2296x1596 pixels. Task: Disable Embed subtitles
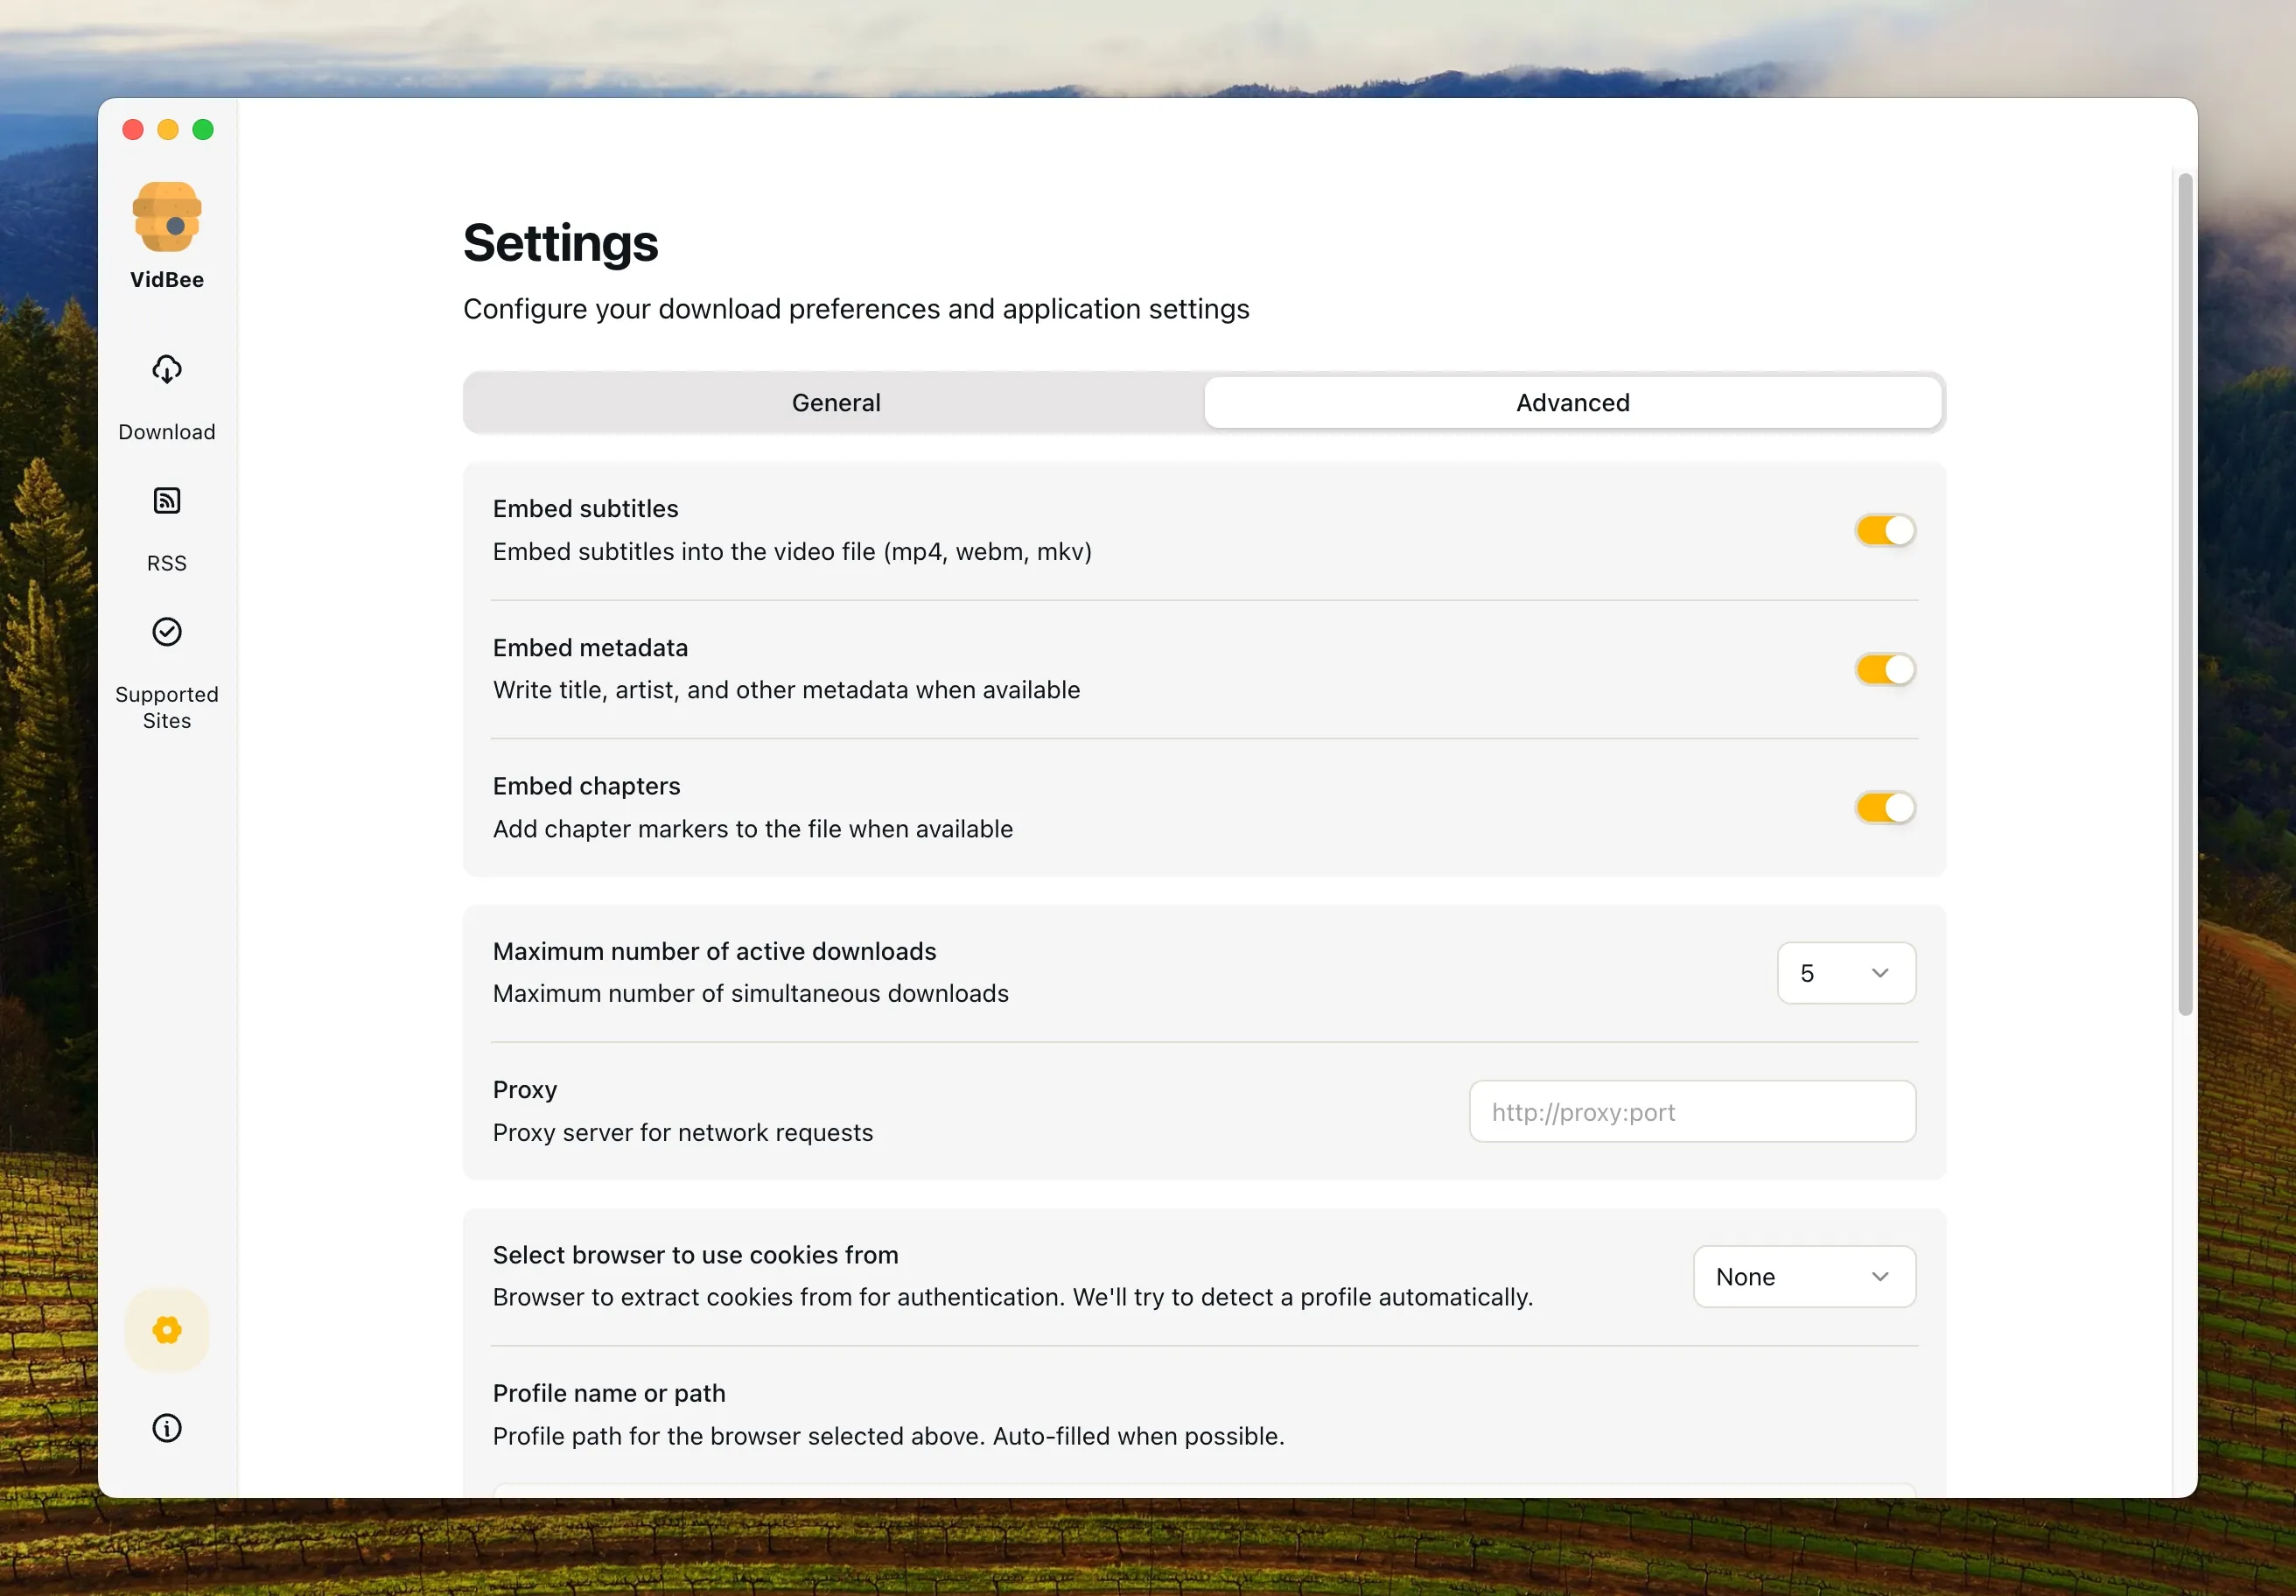(x=1884, y=530)
